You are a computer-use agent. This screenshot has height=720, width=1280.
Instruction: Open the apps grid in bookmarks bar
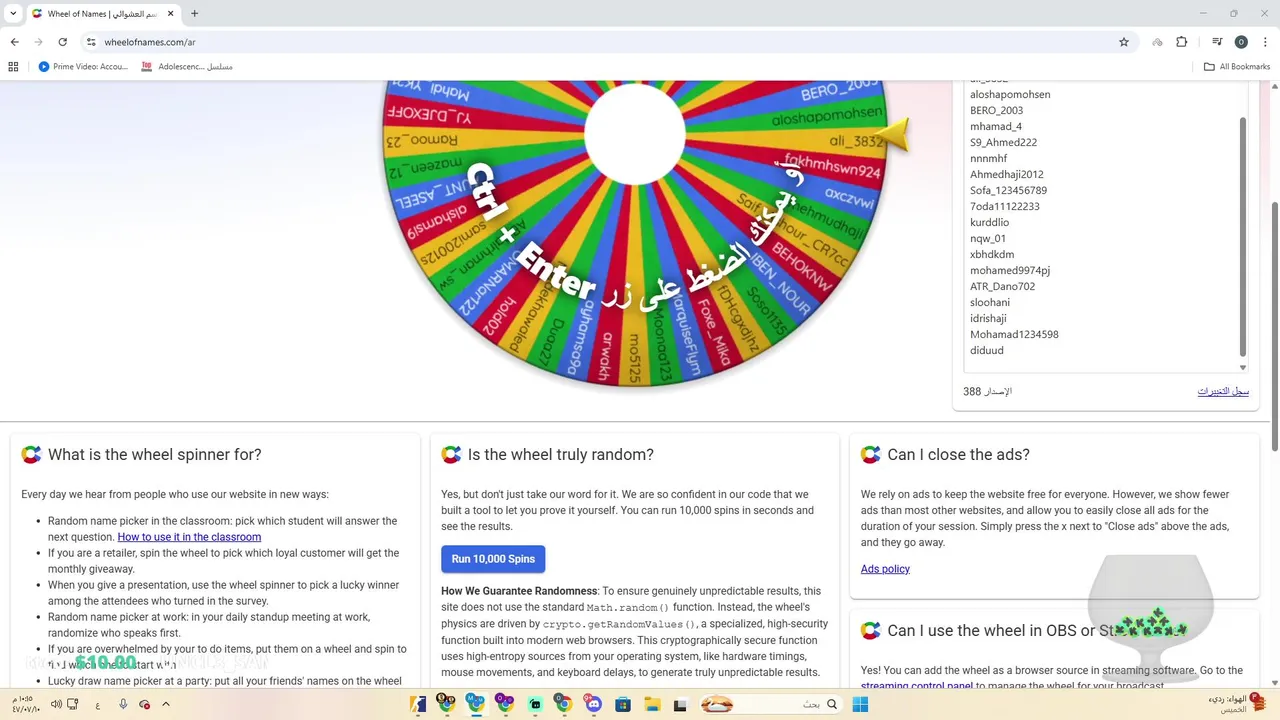click(13, 67)
